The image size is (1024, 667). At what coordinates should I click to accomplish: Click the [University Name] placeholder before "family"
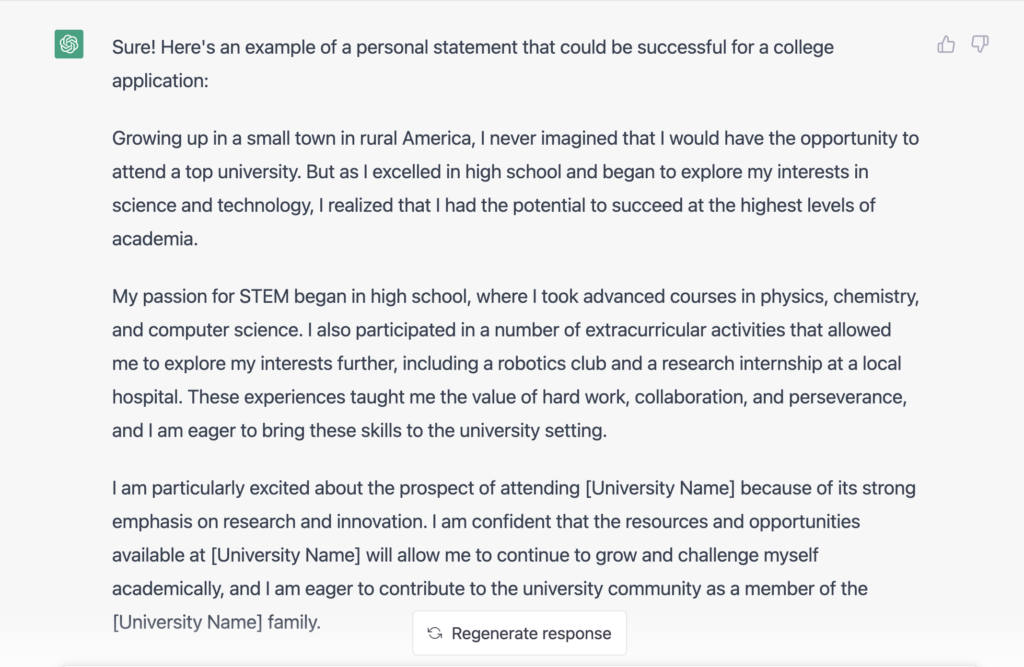187,622
